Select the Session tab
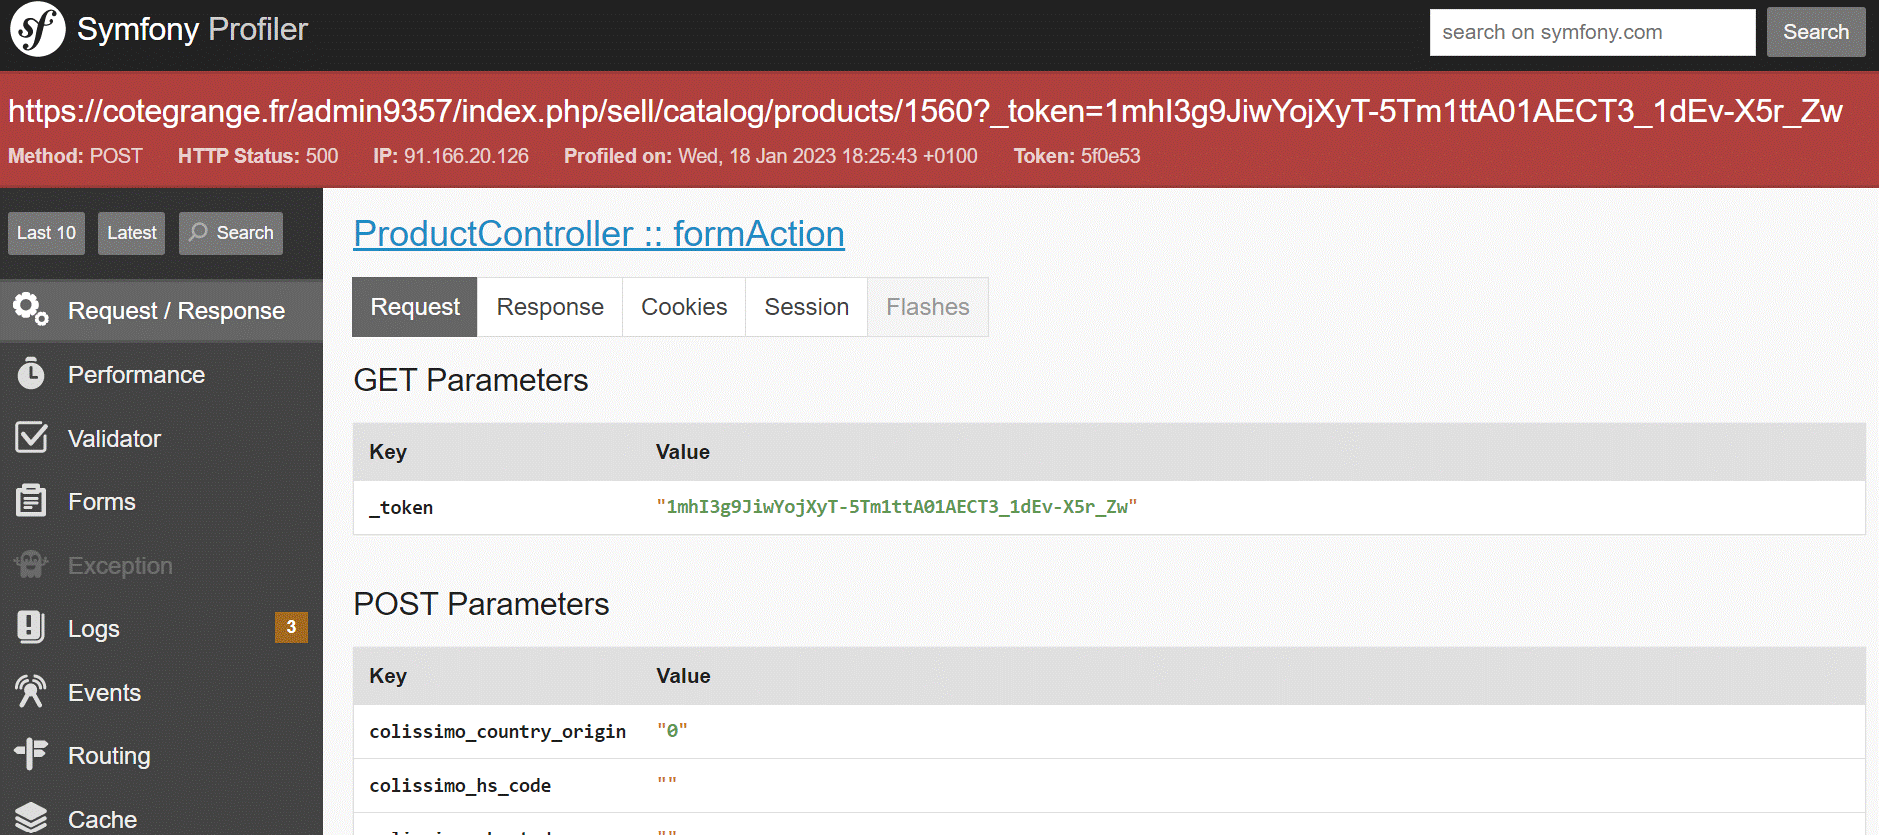 pos(806,307)
